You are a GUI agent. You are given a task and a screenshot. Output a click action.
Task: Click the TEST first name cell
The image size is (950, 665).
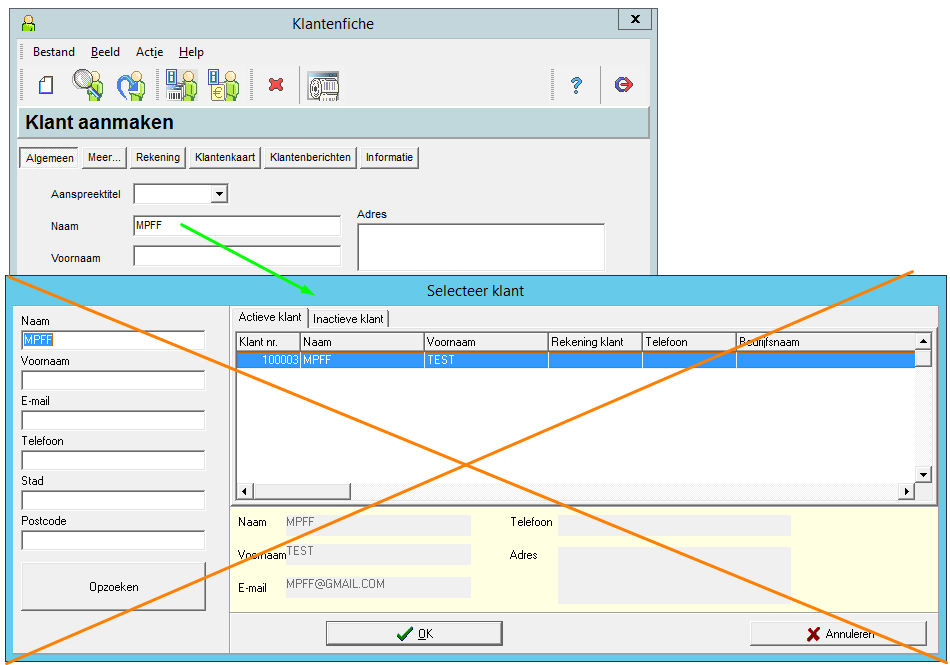click(487, 360)
